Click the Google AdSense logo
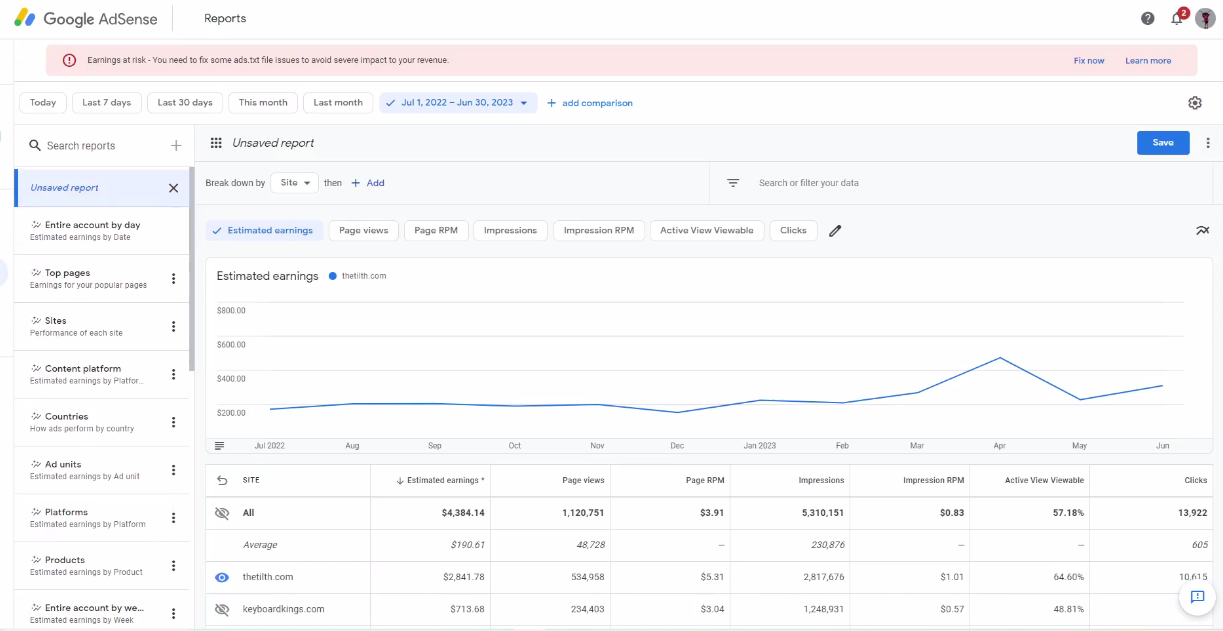1223x631 pixels. tap(84, 18)
